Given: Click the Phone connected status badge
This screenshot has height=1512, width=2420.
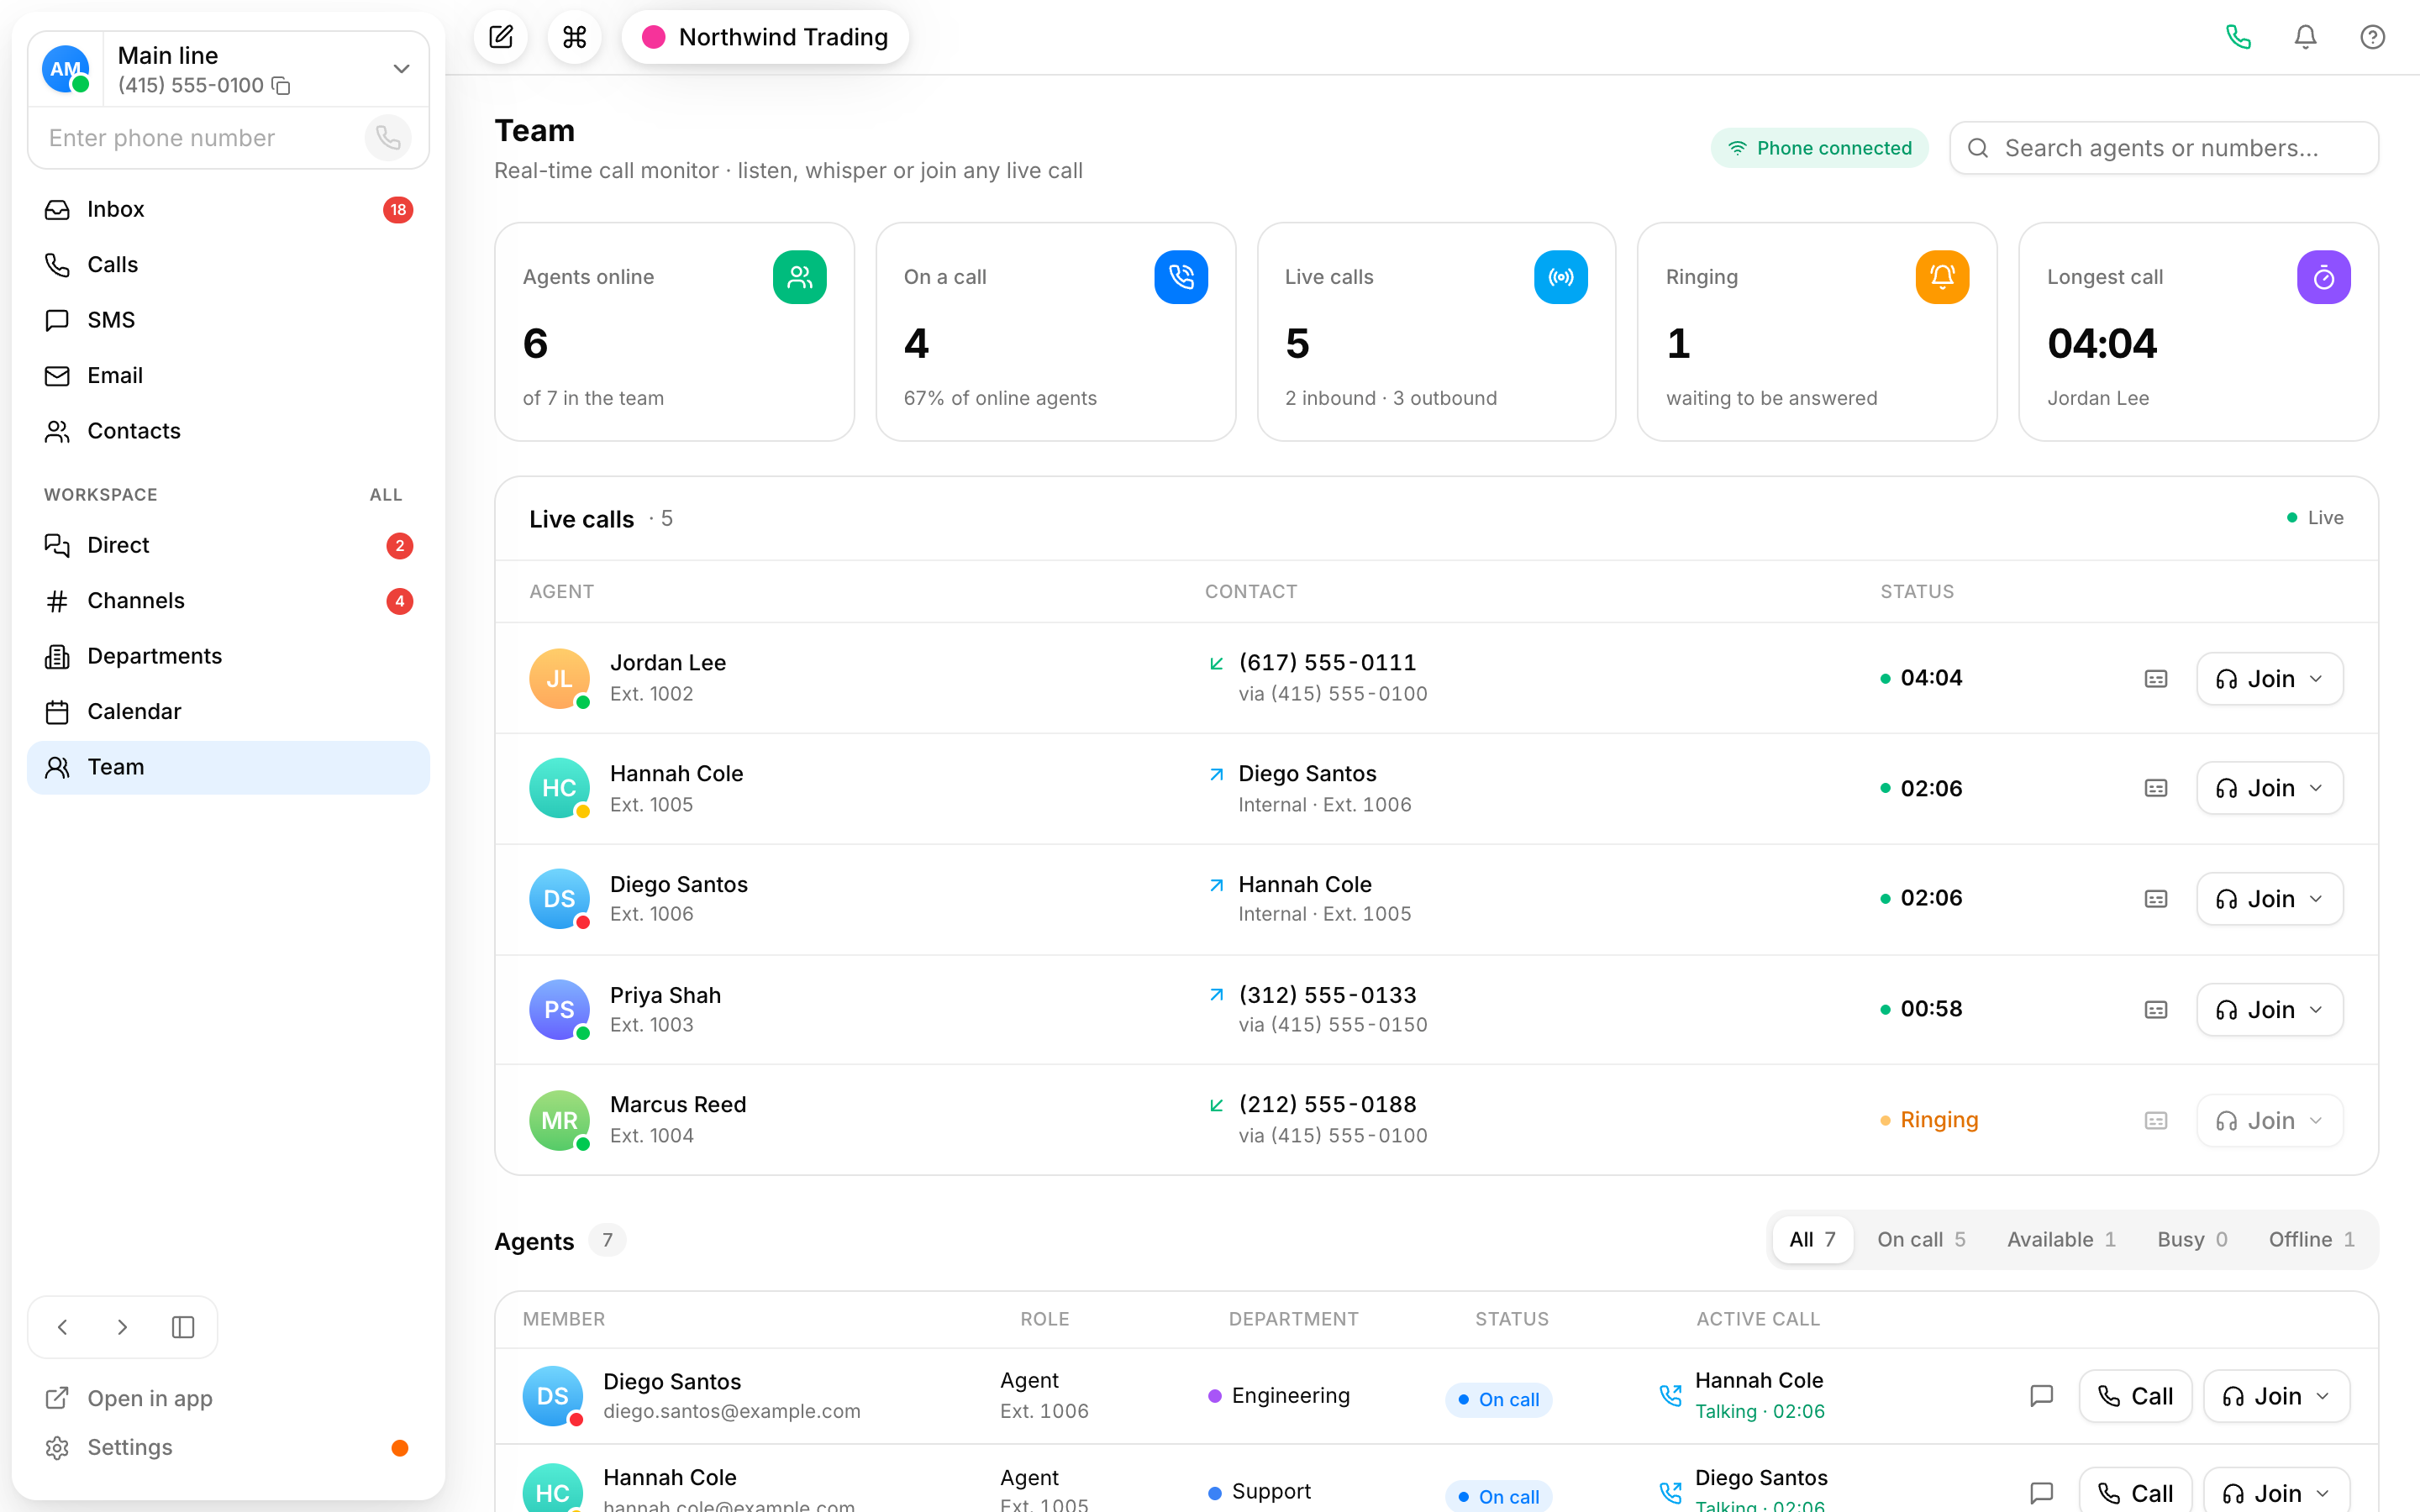Looking at the screenshot, I should click(x=1820, y=148).
